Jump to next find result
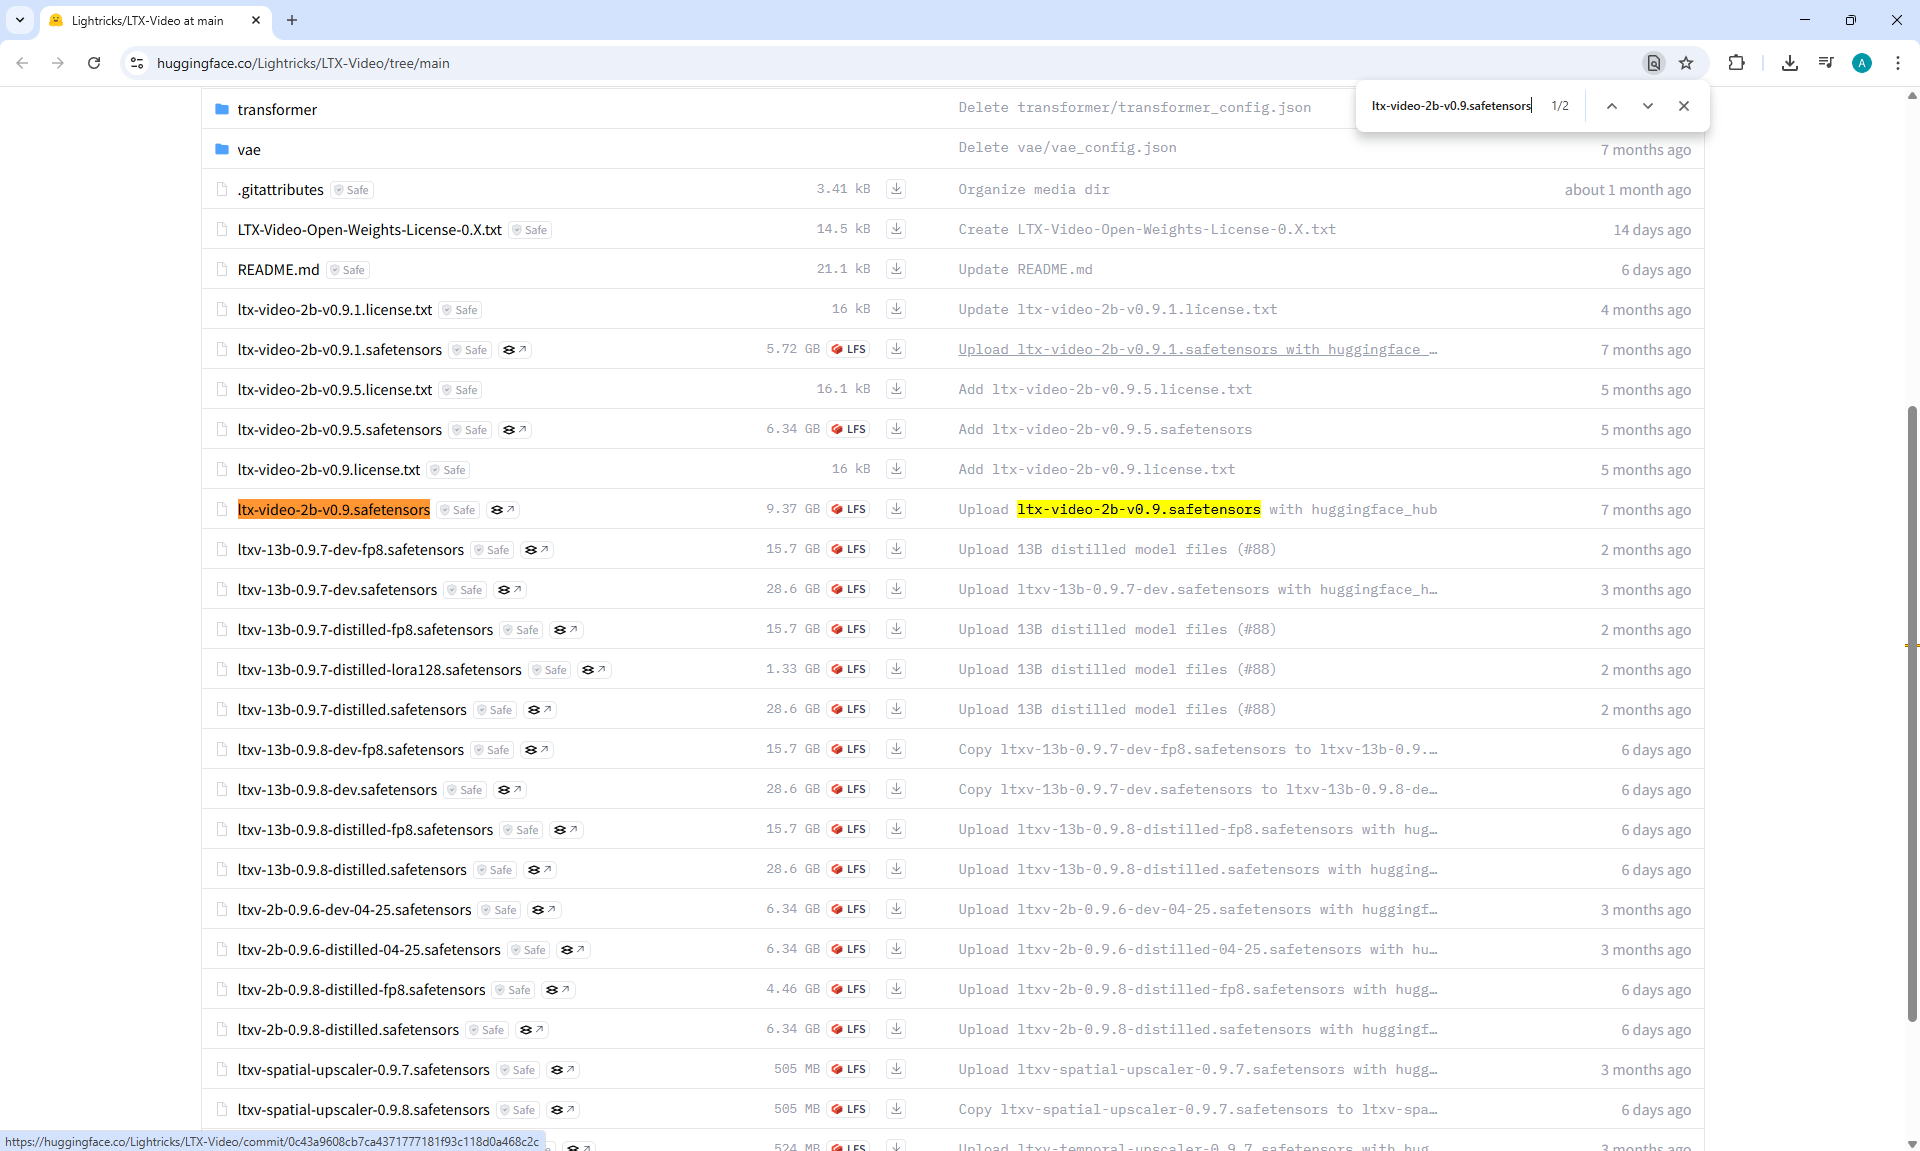 [x=1647, y=106]
